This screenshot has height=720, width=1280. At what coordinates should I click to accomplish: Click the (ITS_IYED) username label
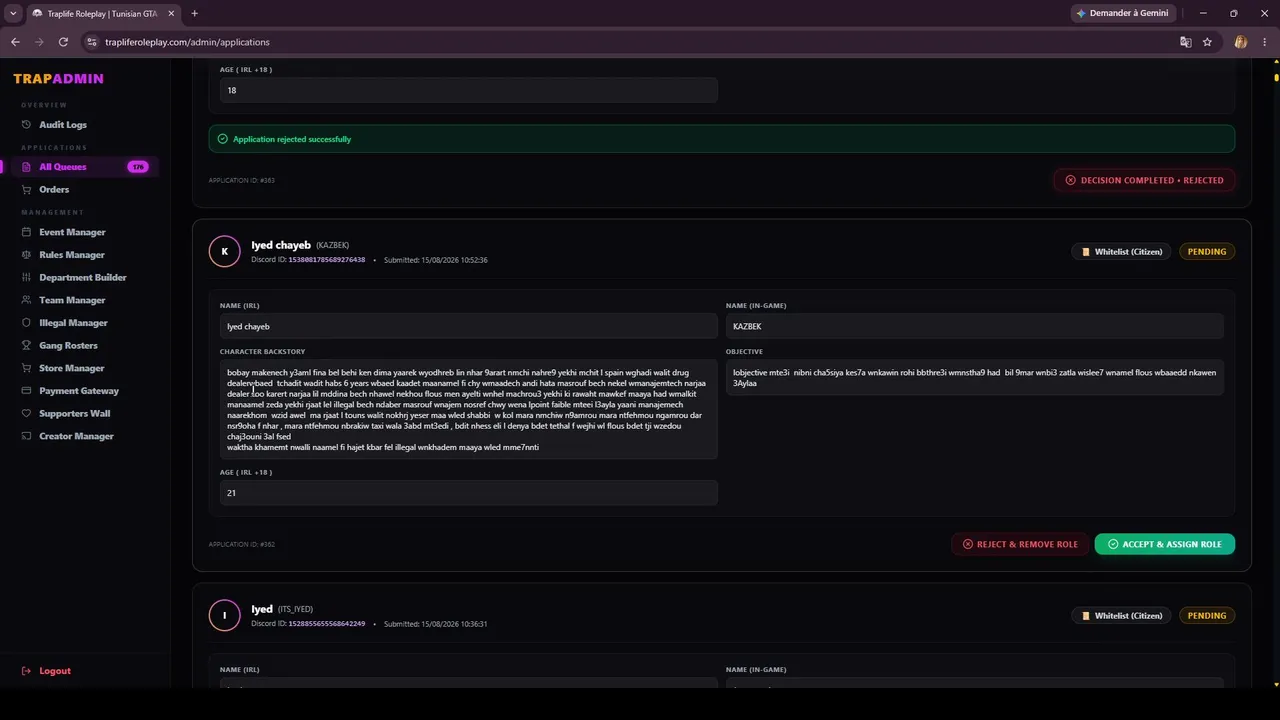point(296,609)
